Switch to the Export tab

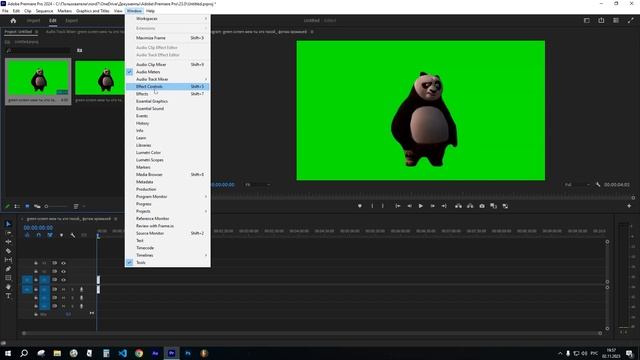[71, 20]
